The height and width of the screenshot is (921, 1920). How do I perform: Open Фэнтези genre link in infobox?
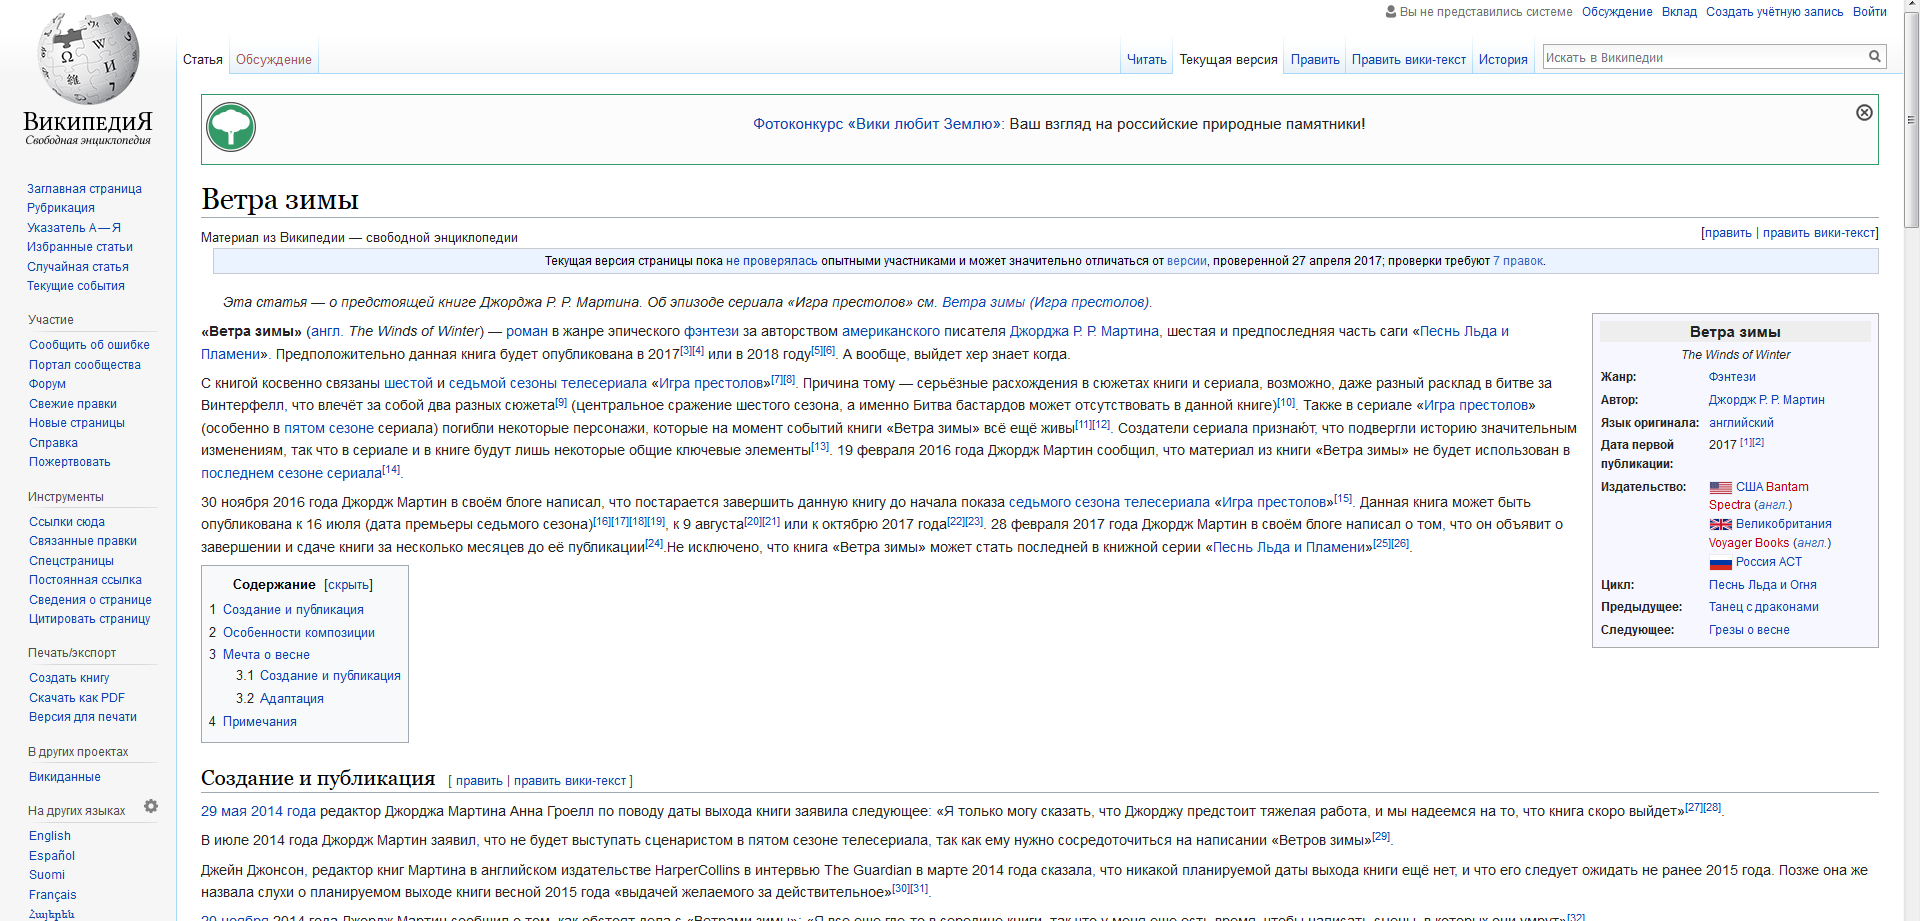point(1732,377)
